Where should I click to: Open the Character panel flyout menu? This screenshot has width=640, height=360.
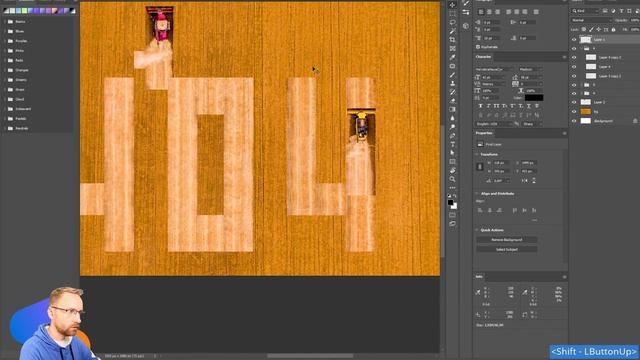[x=564, y=57]
